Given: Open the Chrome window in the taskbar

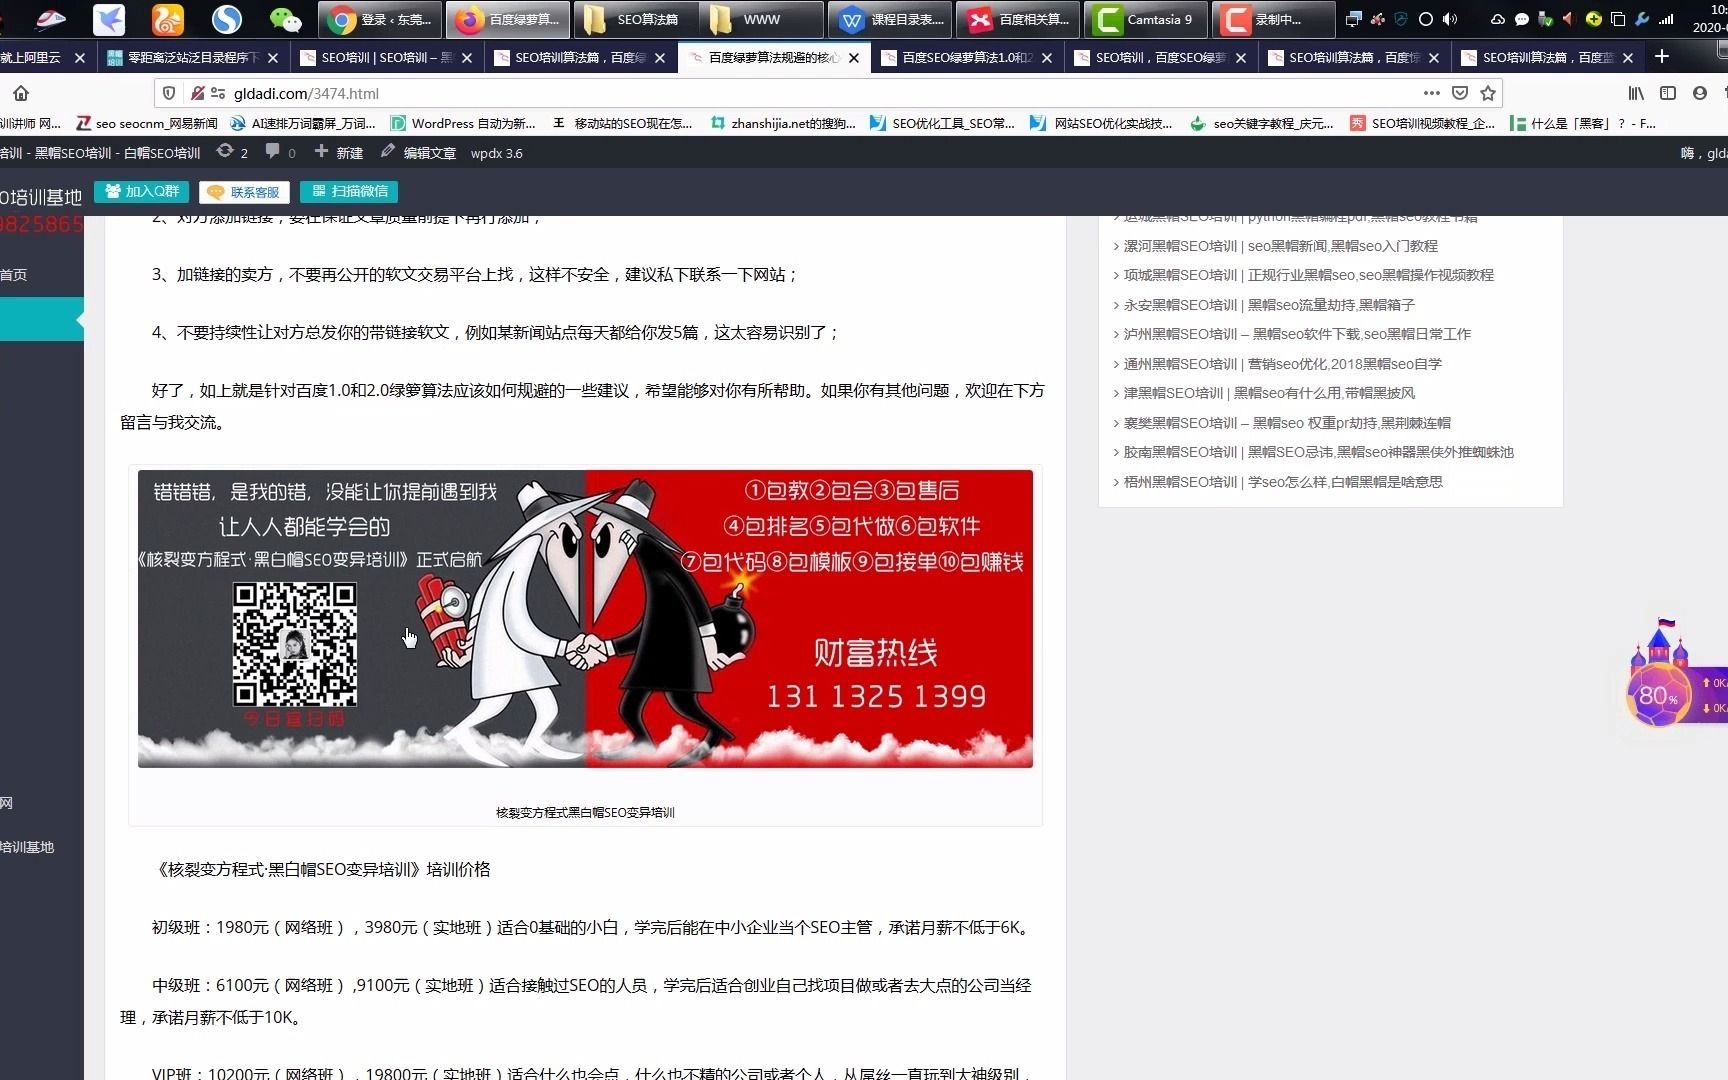Looking at the screenshot, I should coord(380,19).
